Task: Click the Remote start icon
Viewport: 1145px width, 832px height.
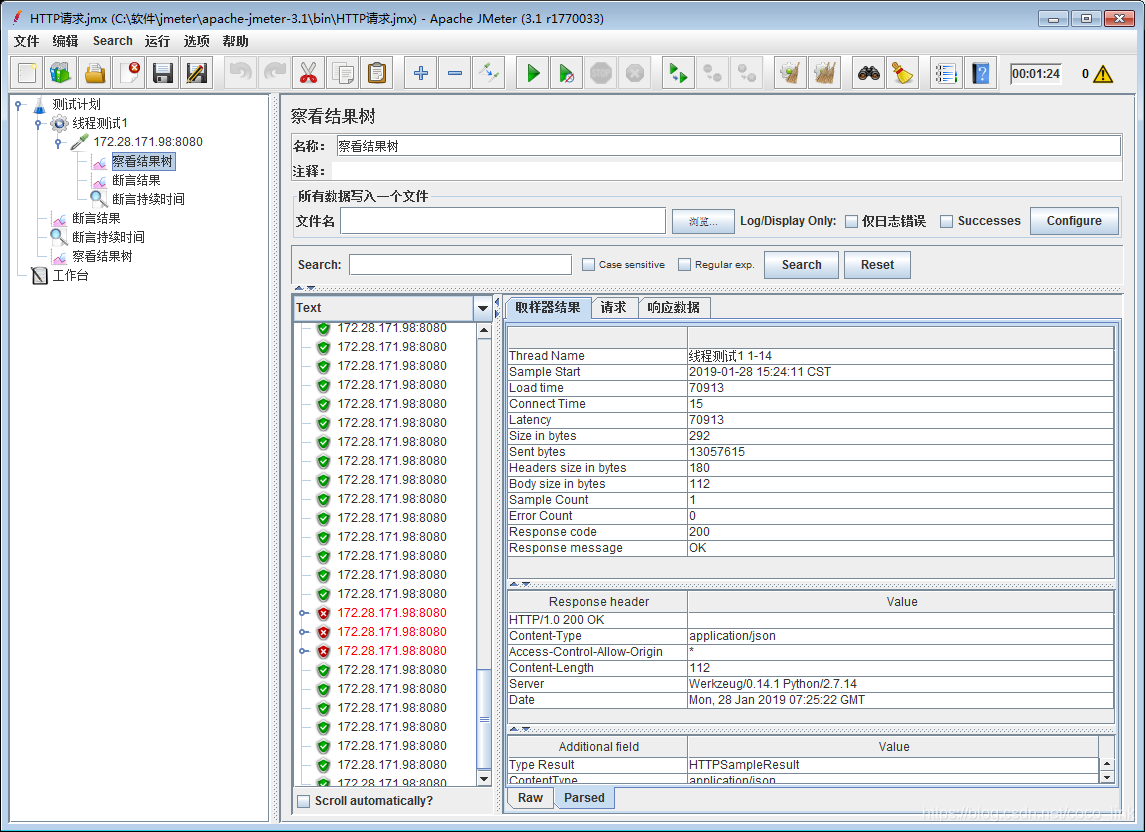Action: click(678, 73)
